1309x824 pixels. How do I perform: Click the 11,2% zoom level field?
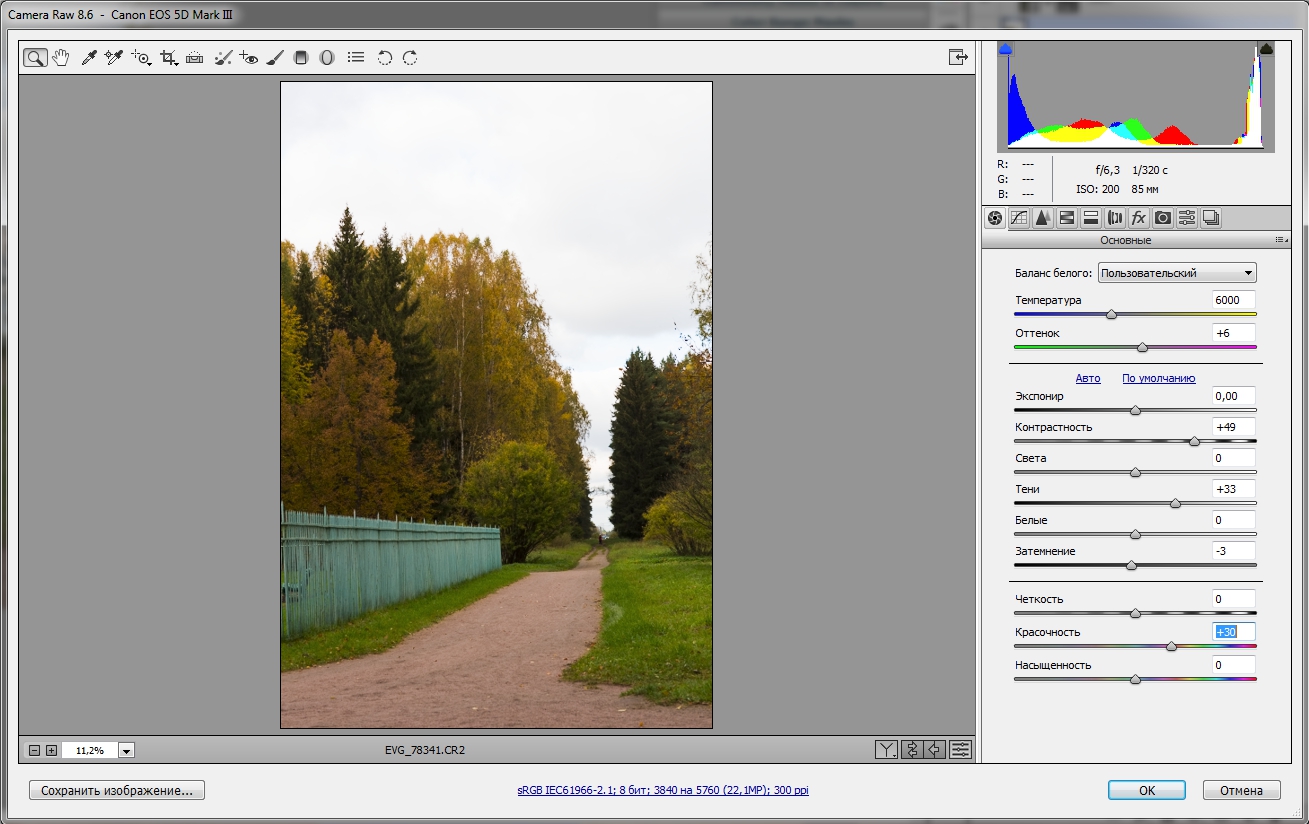pyautogui.click(x=90, y=750)
